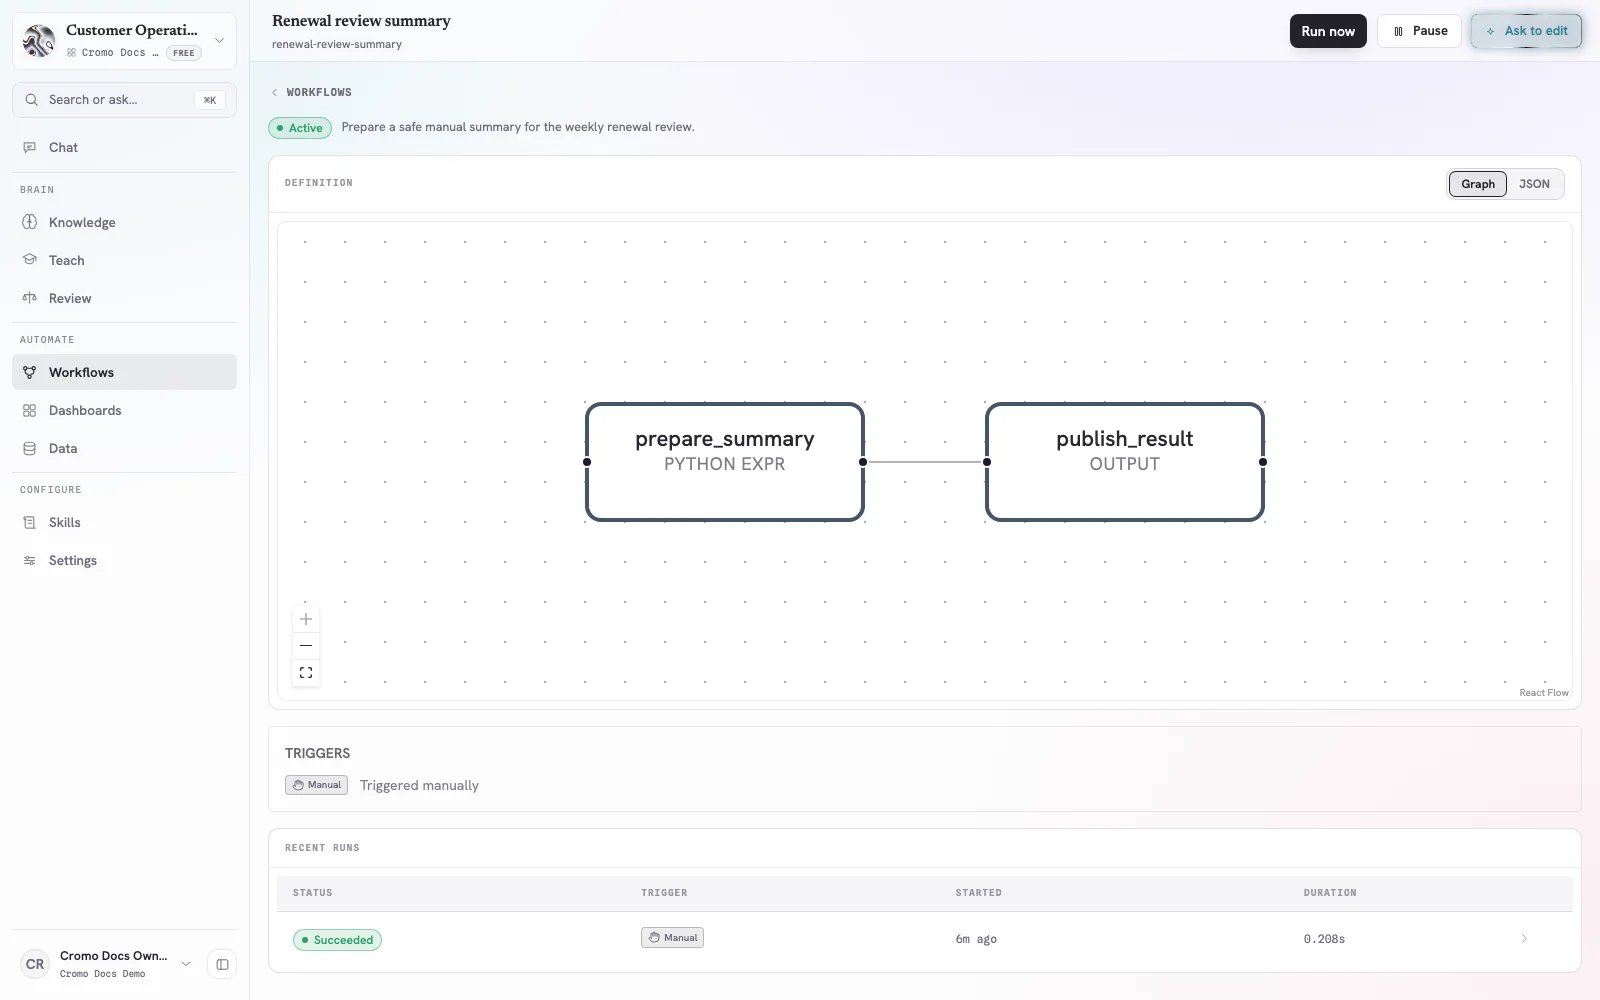
Task: Collapse the sidebar panel
Action: click(222, 964)
